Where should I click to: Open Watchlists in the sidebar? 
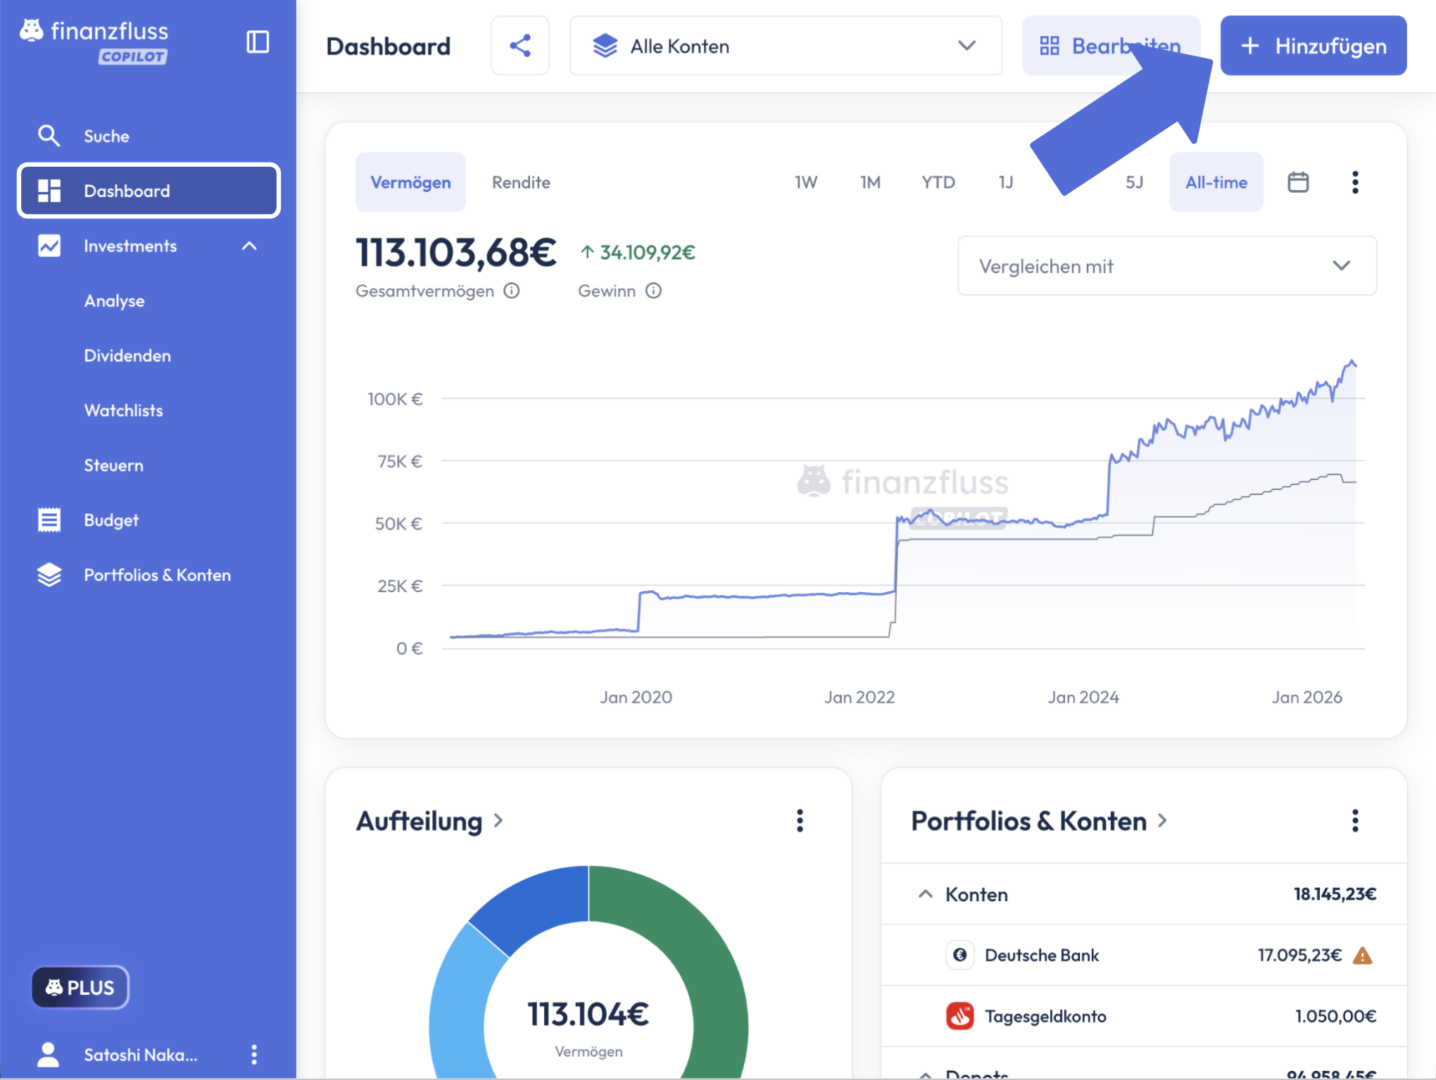123,411
